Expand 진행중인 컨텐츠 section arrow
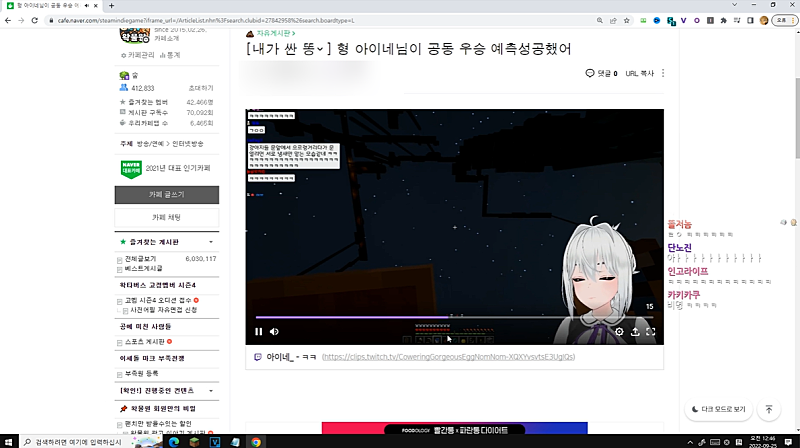 tap(211, 391)
